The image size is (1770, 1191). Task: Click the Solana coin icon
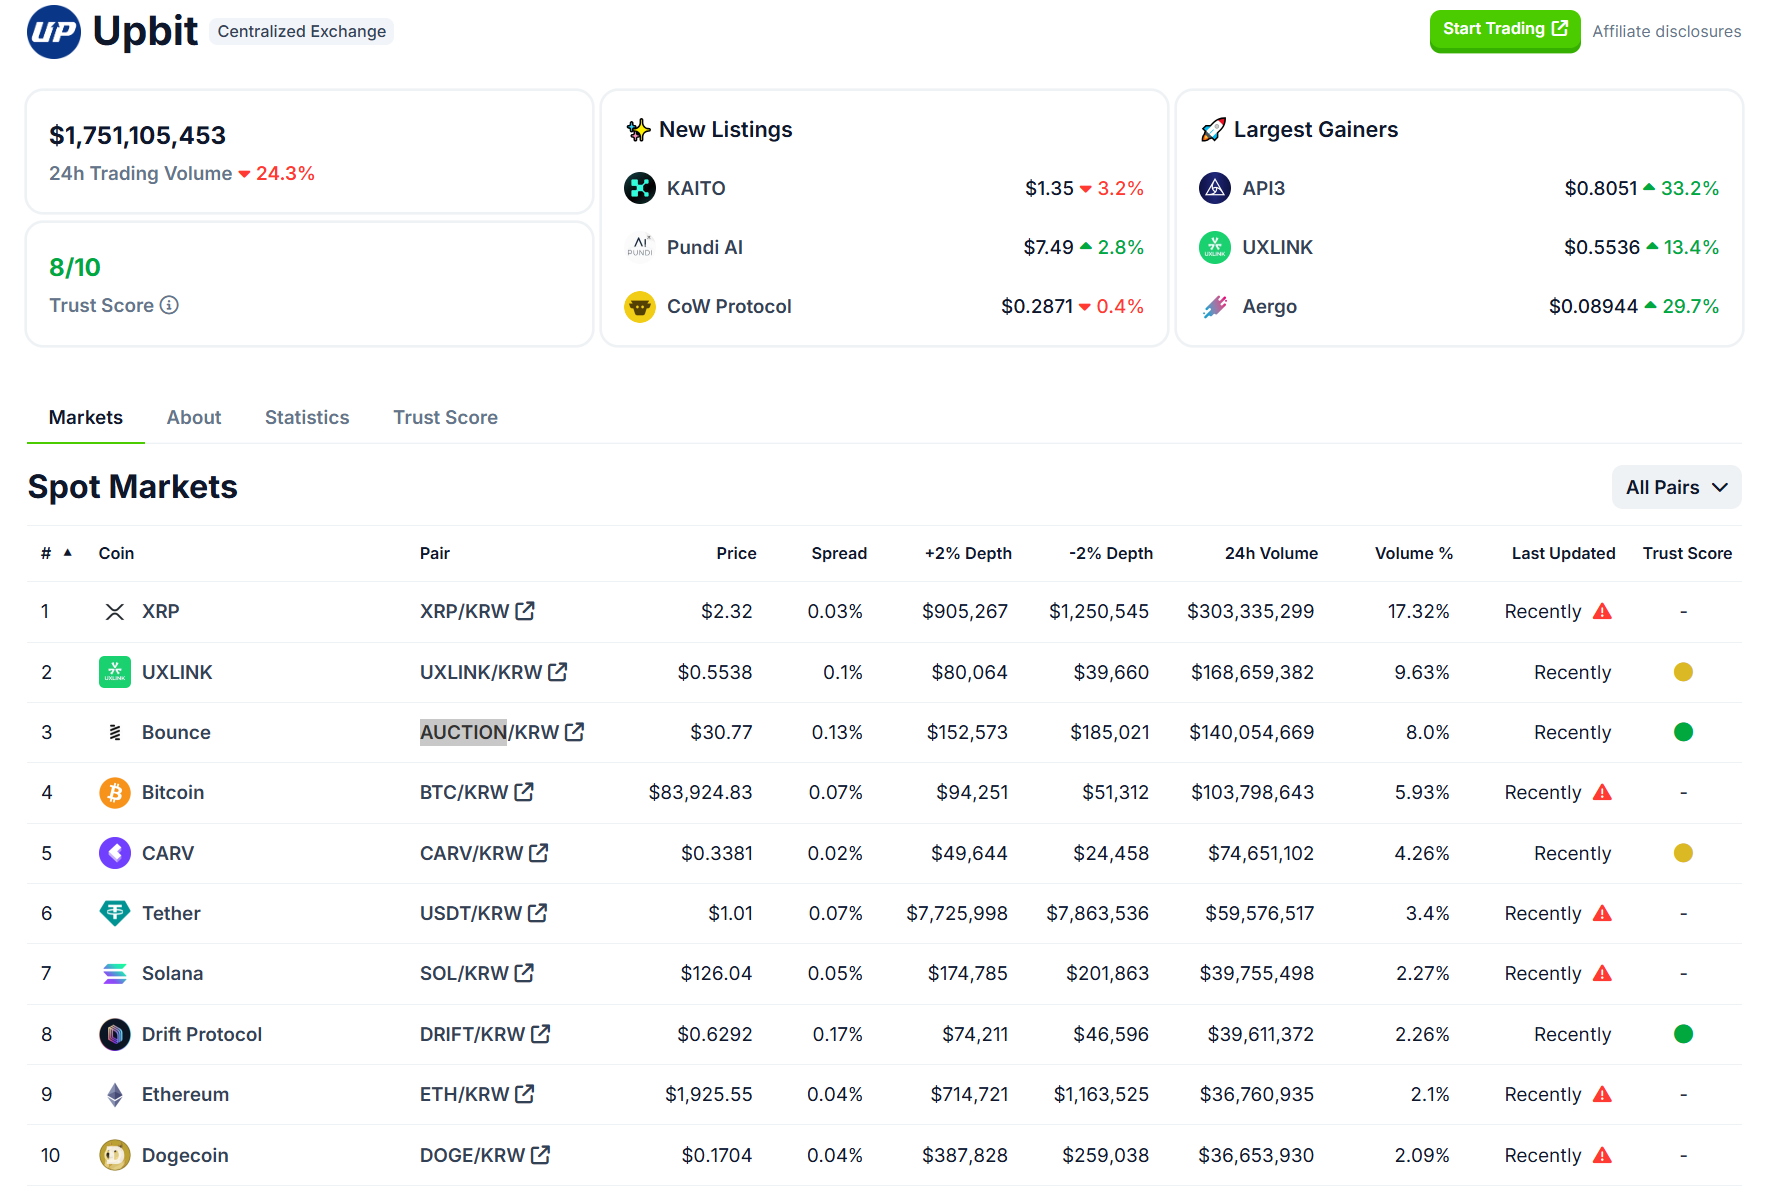point(115,973)
